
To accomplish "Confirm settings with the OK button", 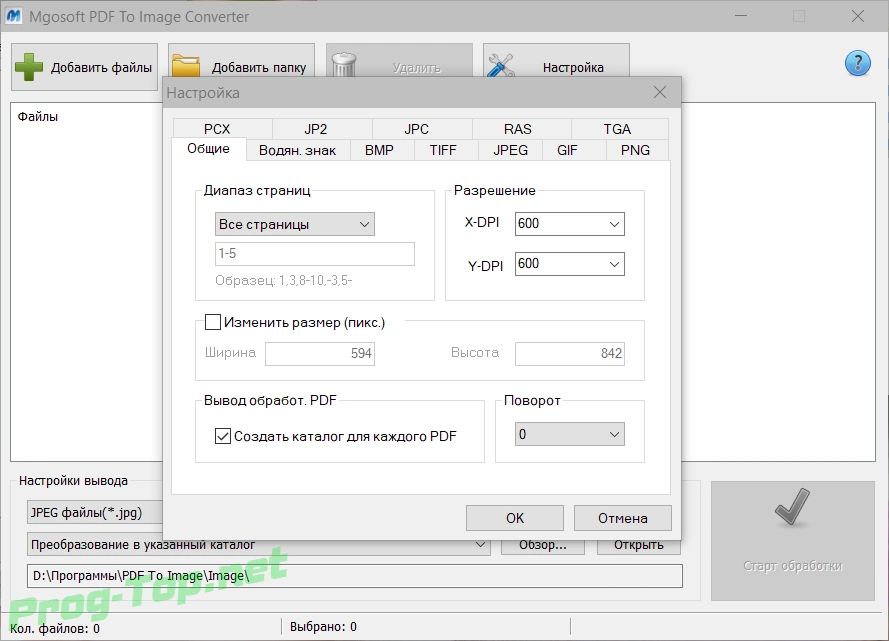I will click(x=515, y=518).
